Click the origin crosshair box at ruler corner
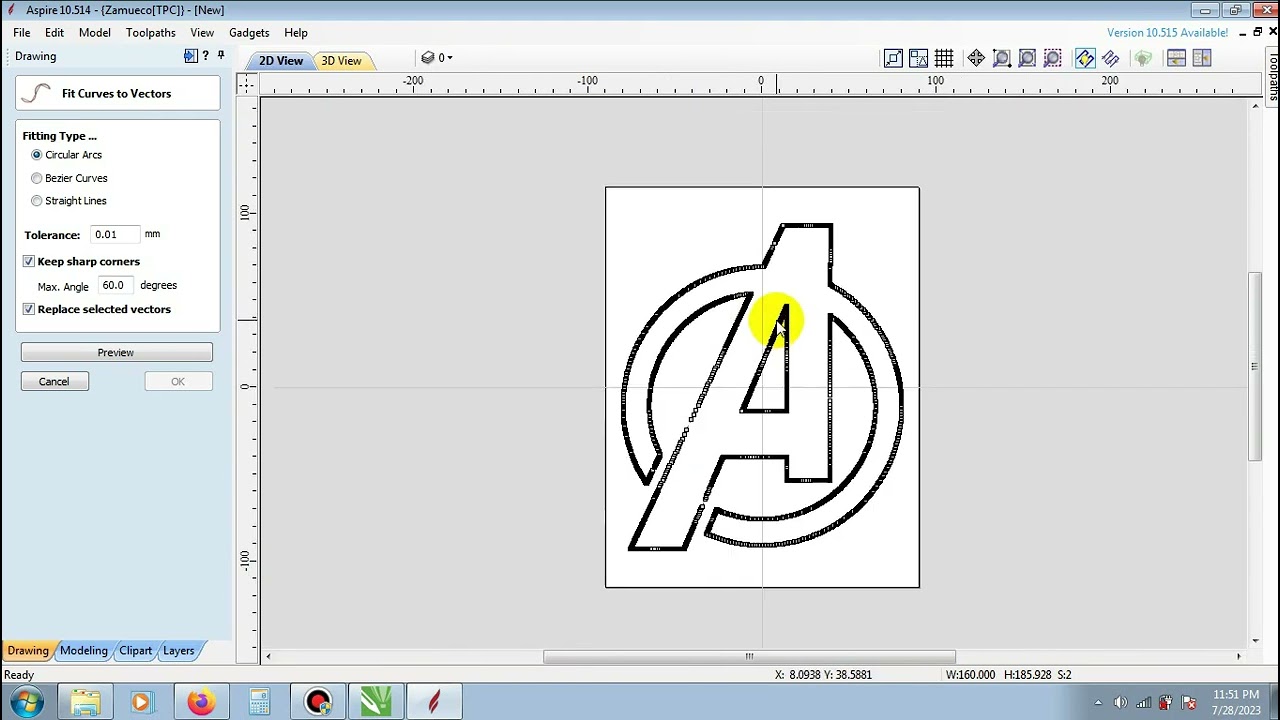 246,84
